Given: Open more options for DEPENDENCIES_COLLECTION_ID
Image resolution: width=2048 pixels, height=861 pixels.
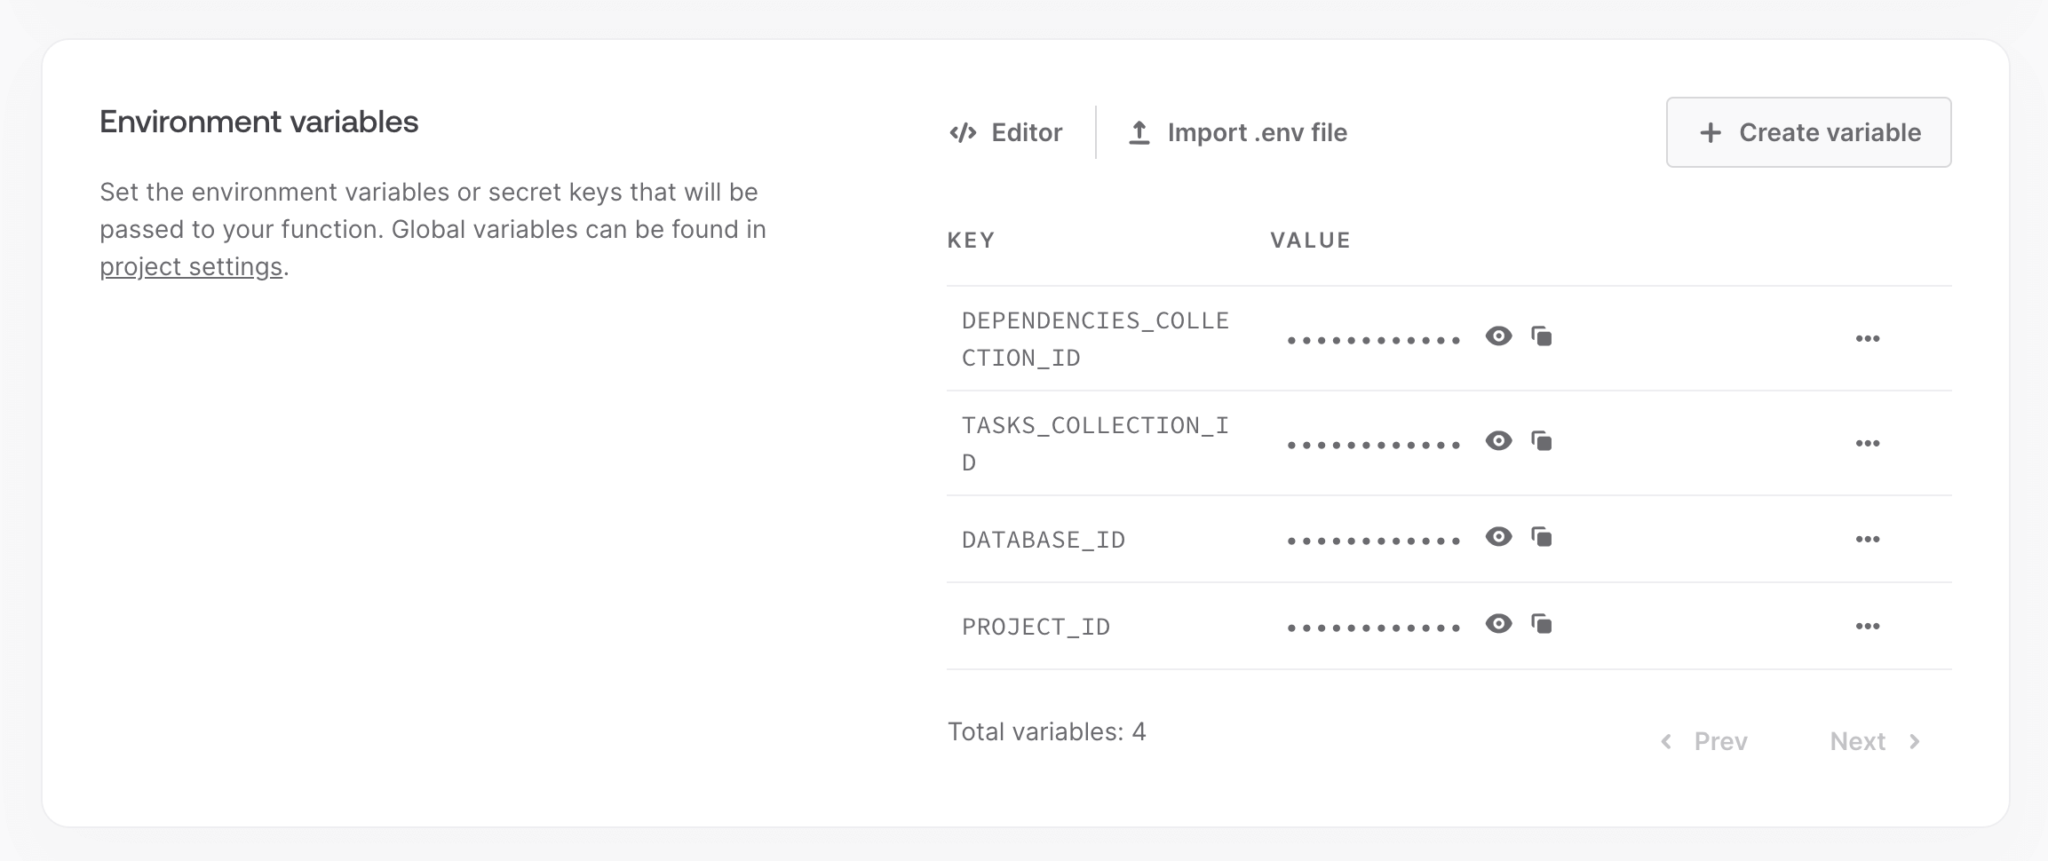Looking at the screenshot, I should [1867, 339].
